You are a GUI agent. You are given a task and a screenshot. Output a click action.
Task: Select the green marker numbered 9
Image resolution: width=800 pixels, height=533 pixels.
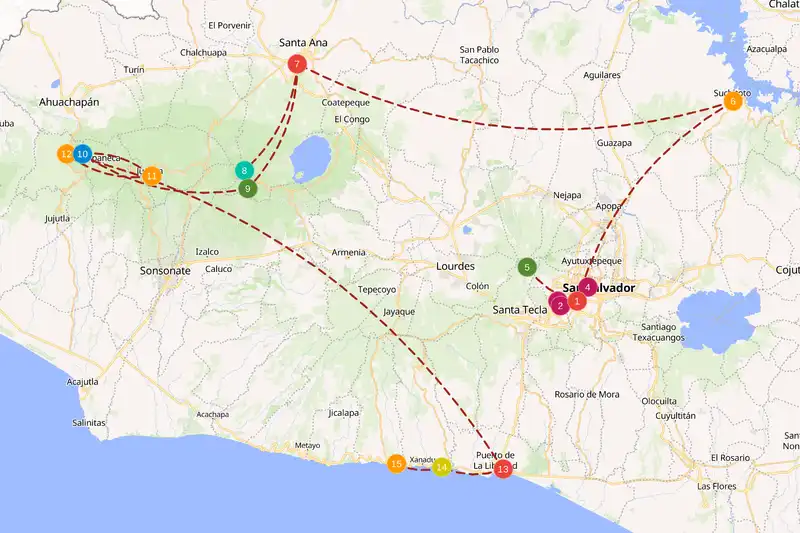(247, 189)
